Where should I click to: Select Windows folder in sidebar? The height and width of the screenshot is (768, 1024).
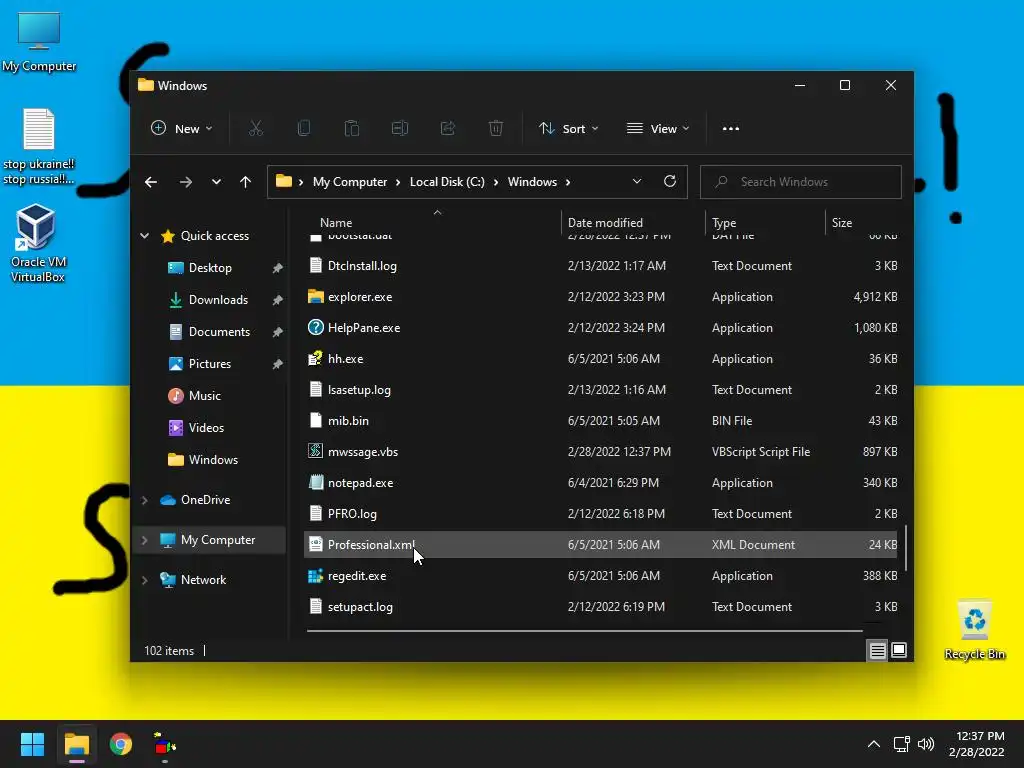213,460
